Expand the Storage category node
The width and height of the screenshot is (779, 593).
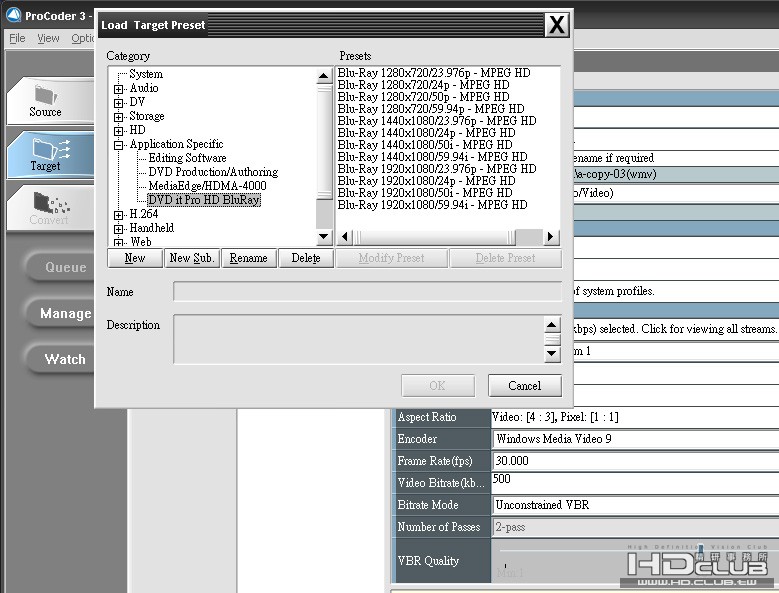click(118, 117)
